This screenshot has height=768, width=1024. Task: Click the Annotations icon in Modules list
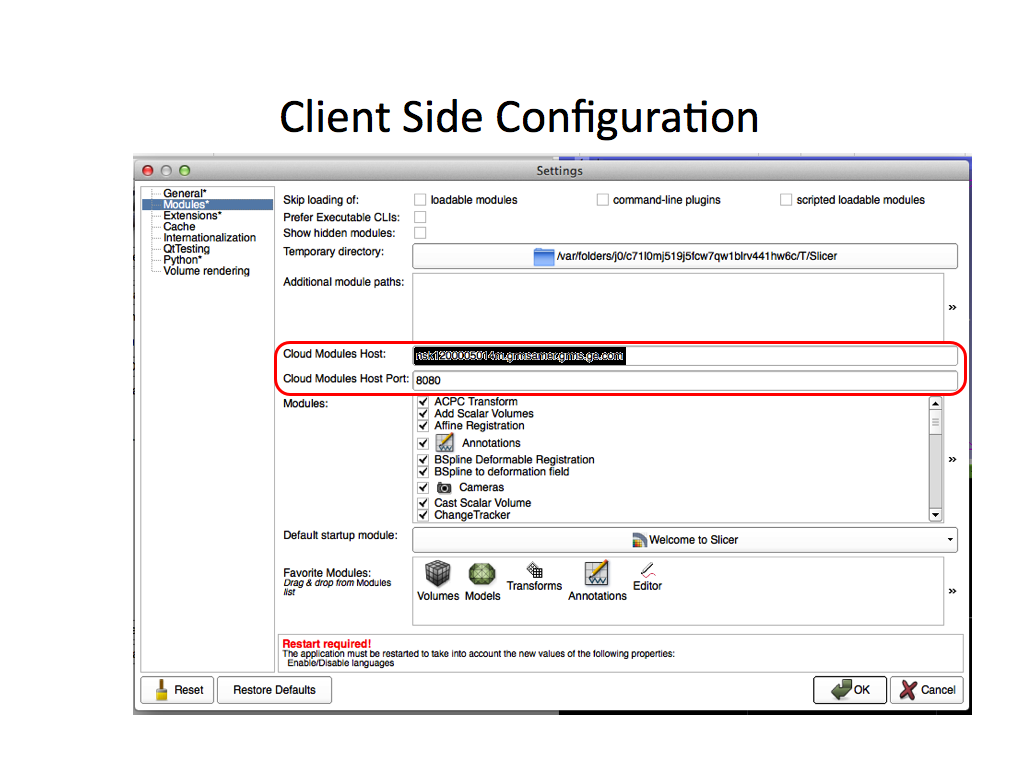point(444,442)
